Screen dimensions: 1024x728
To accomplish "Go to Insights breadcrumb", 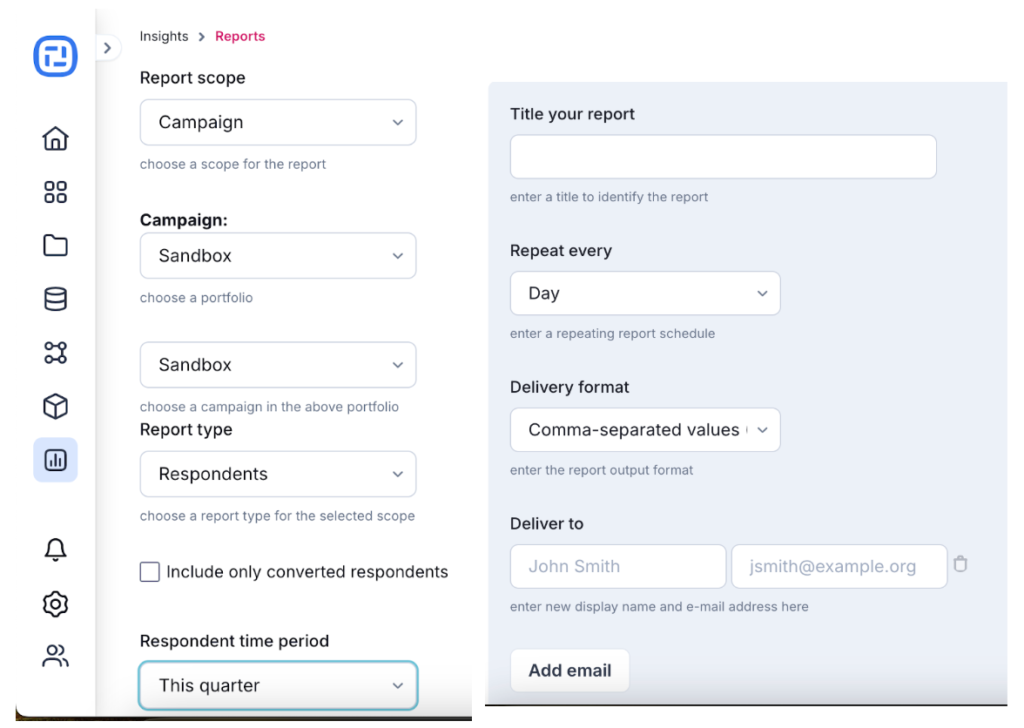I will point(164,36).
